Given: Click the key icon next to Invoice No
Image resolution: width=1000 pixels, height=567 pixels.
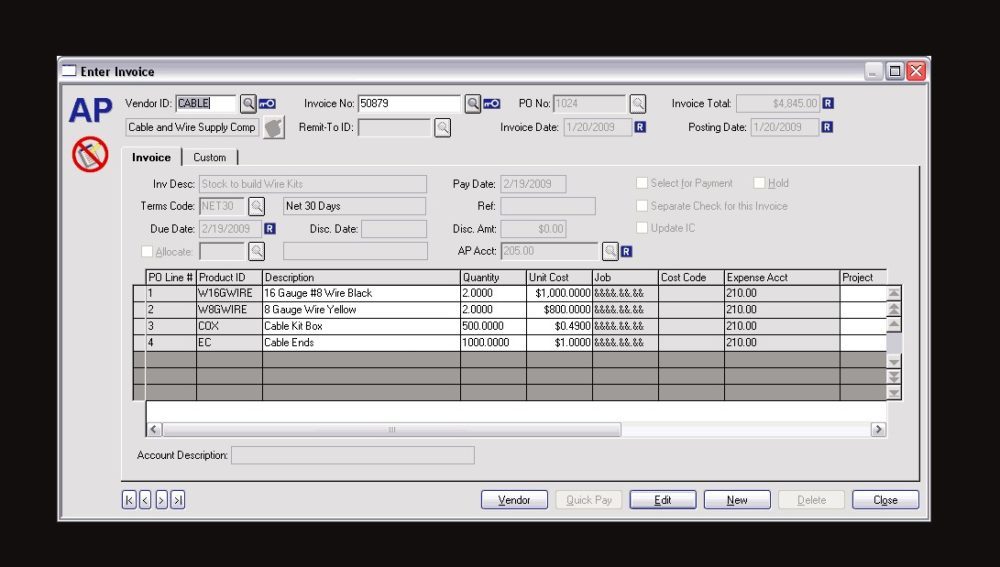Looking at the screenshot, I should pyautogui.click(x=491, y=103).
